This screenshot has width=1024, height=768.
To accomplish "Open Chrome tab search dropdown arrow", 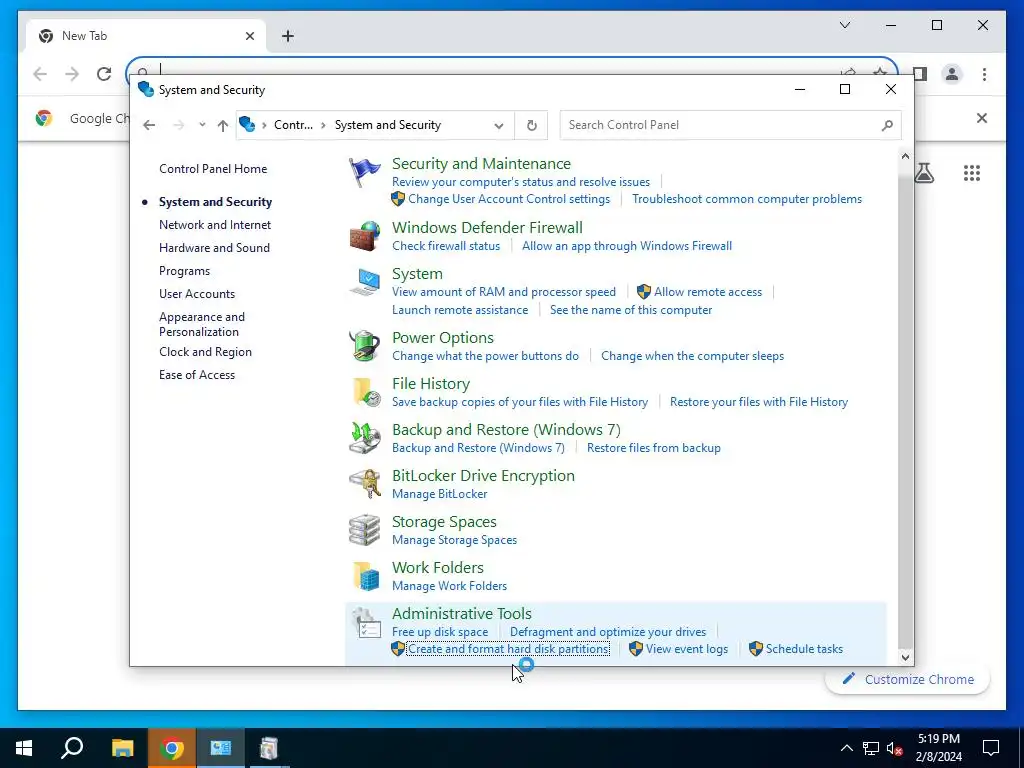I will point(844,25).
